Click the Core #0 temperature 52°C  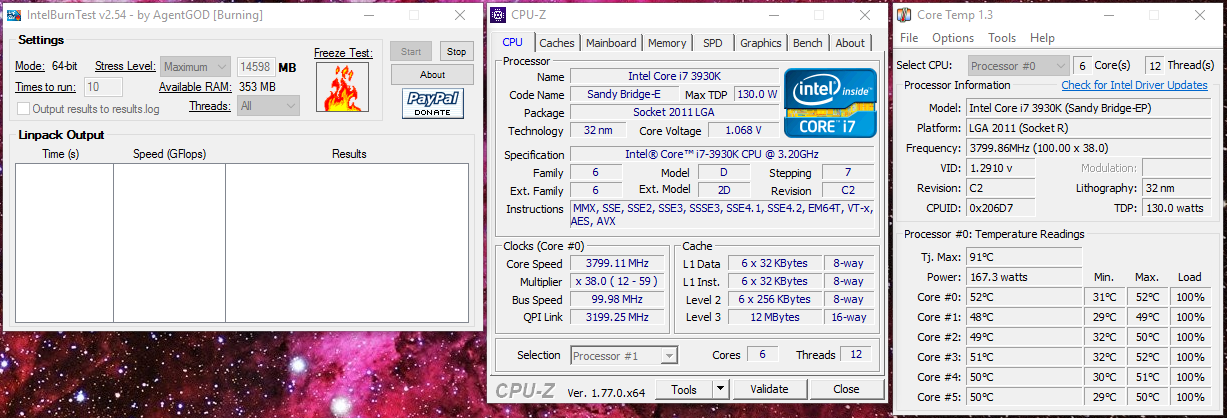pyautogui.click(x=1024, y=297)
